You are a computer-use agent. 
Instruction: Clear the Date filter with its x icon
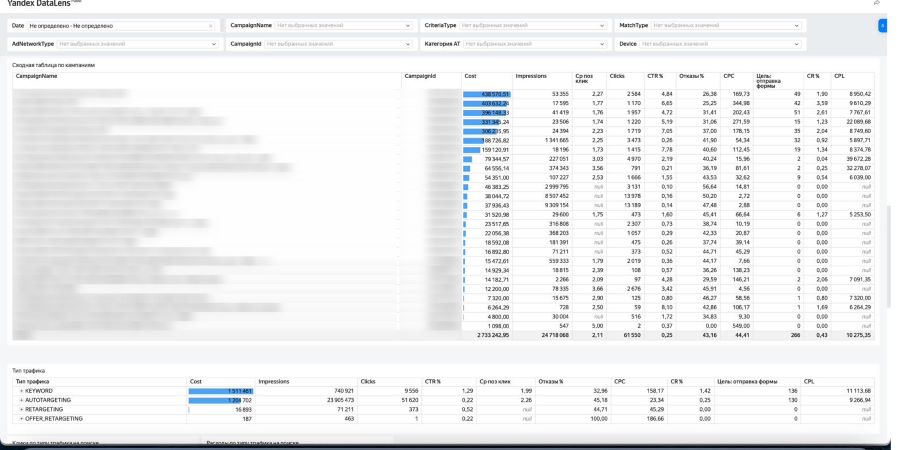[x=210, y=26]
